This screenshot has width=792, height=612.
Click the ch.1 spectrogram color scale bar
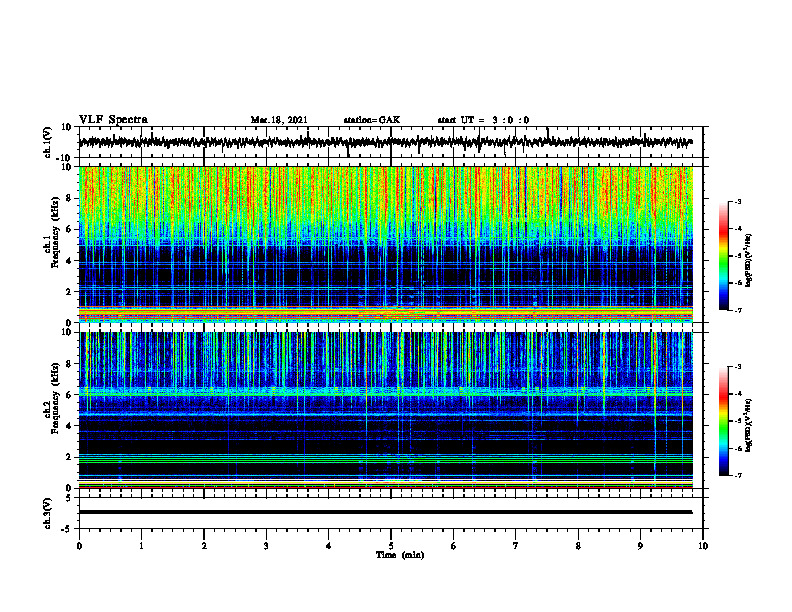click(x=724, y=256)
